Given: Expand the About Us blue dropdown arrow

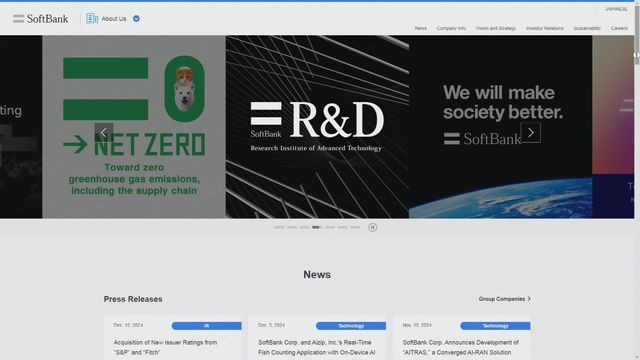Looking at the screenshot, I should 136,18.
